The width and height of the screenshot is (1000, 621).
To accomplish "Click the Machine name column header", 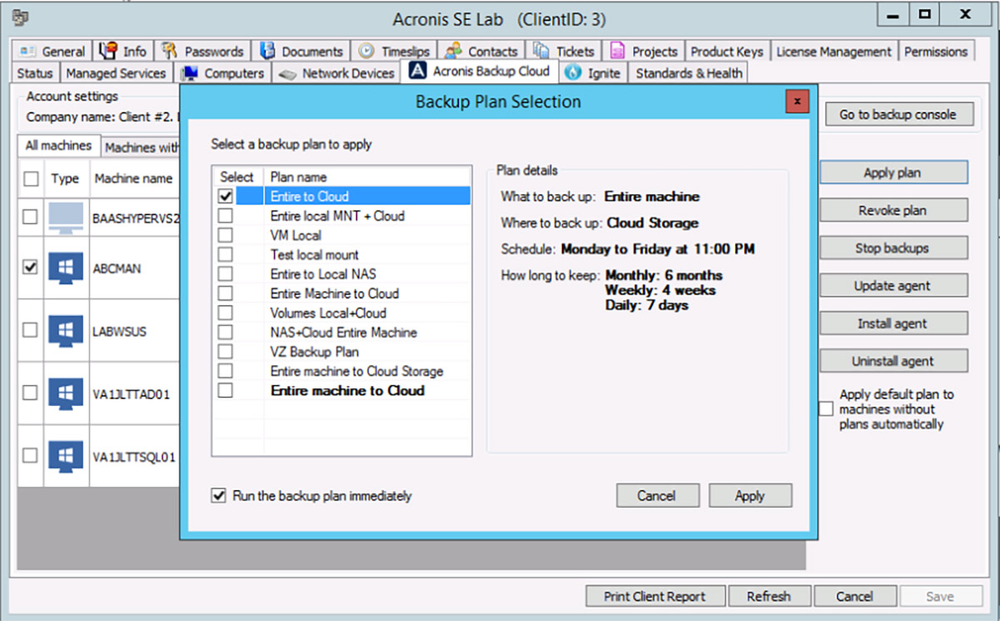I will 133,179.
